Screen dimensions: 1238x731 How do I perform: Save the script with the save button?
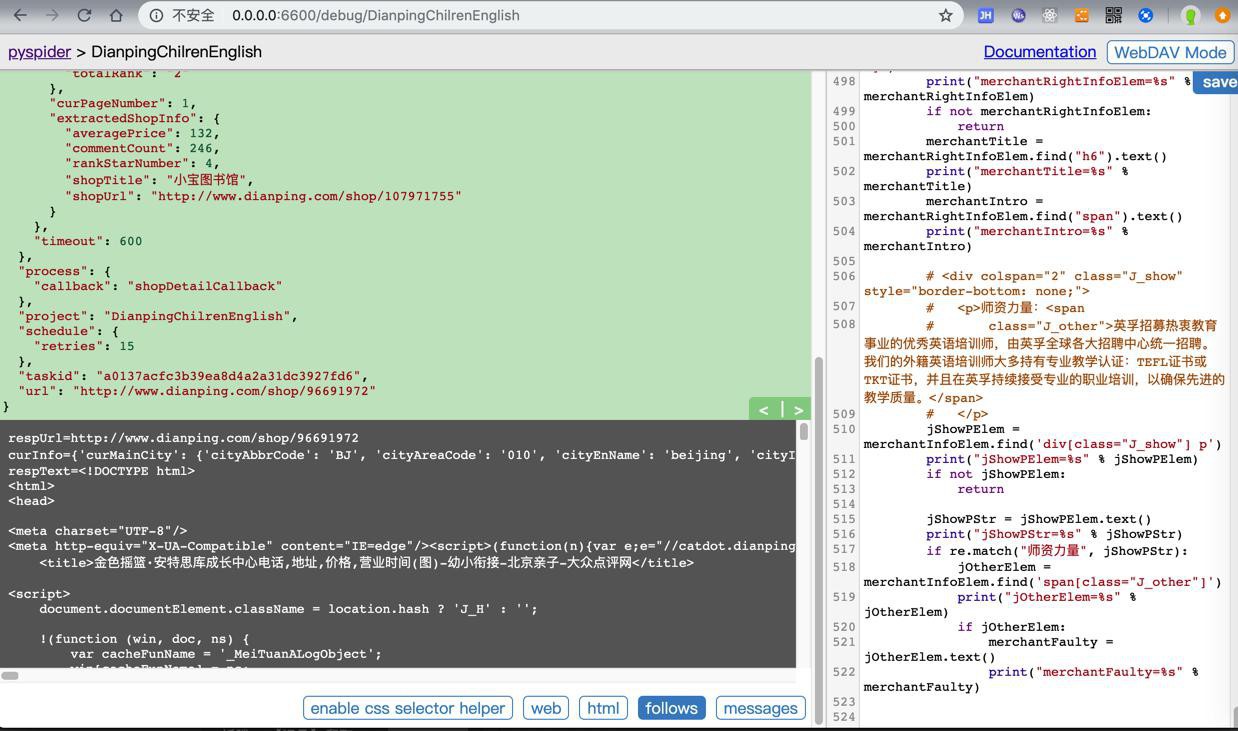(1217, 82)
